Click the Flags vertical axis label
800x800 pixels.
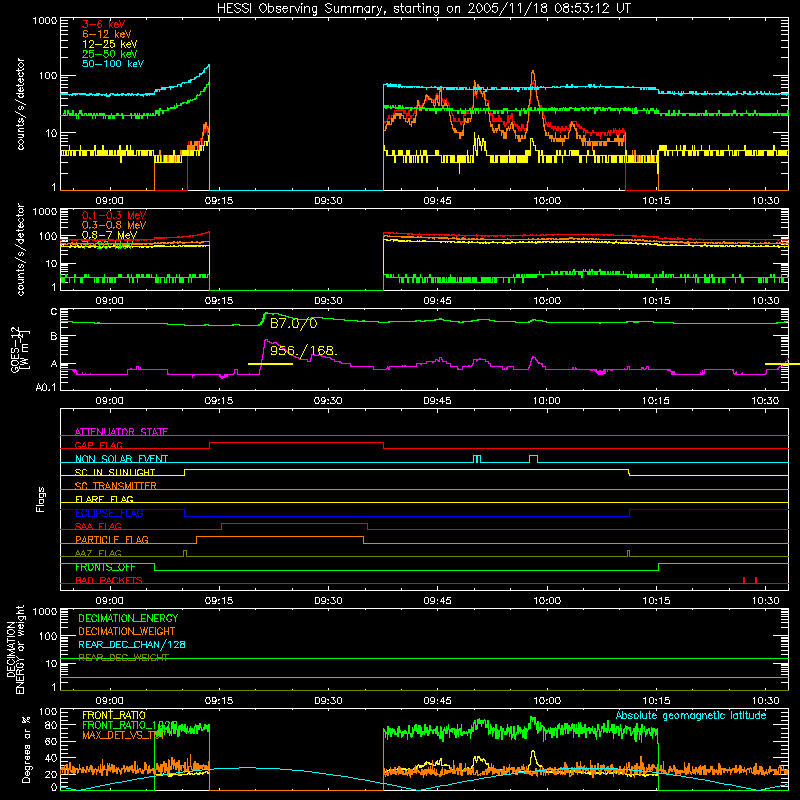pyautogui.click(x=41, y=499)
